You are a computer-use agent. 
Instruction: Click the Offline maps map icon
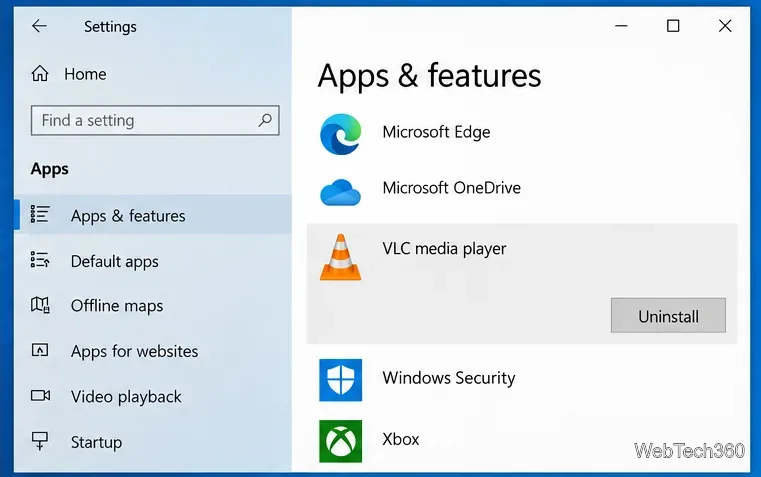[40, 305]
